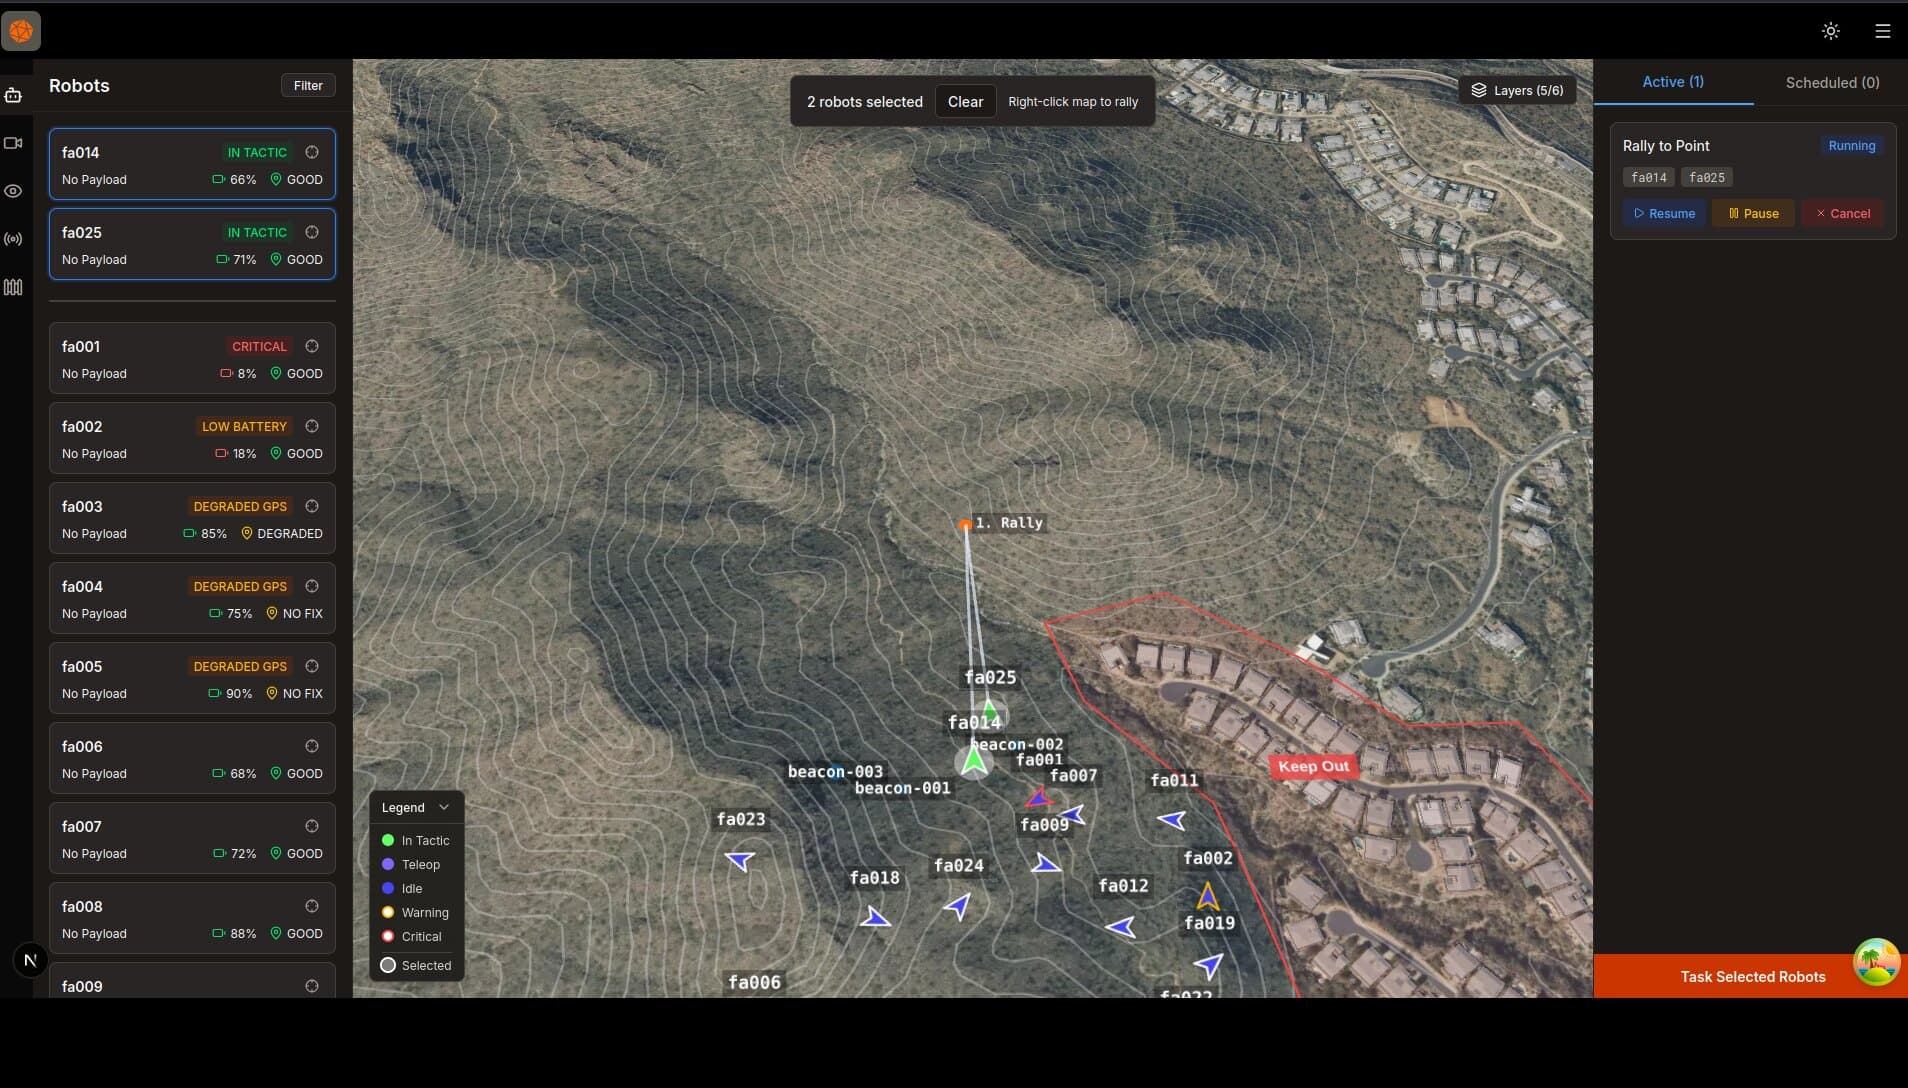Click the orange app logo
The height and width of the screenshot is (1088, 1908).
tap(22, 30)
